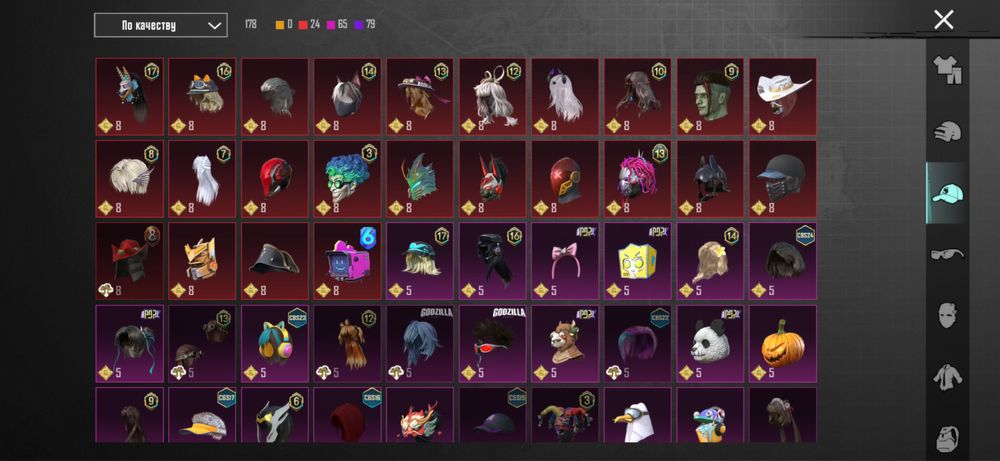Viewport: 1000px width, 461px height.
Task: Select the cap headwear category icon
Action: click(x=947, y=193)
